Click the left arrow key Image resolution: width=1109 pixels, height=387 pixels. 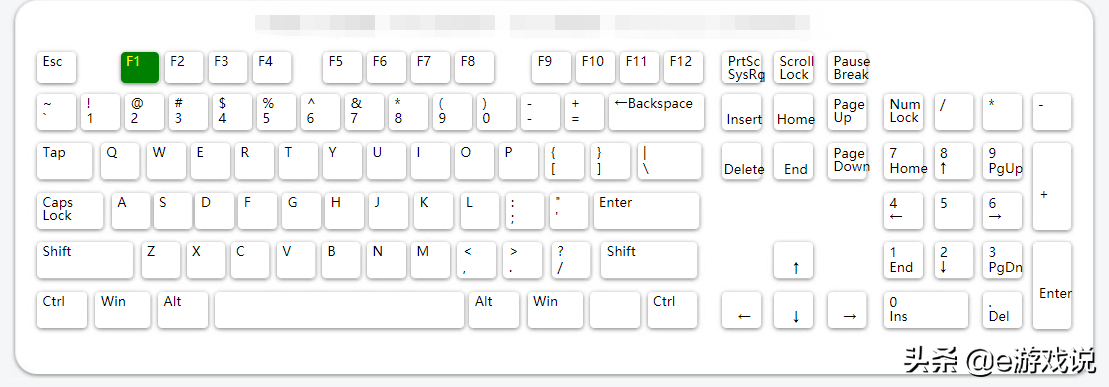click(x=741, y=310)
